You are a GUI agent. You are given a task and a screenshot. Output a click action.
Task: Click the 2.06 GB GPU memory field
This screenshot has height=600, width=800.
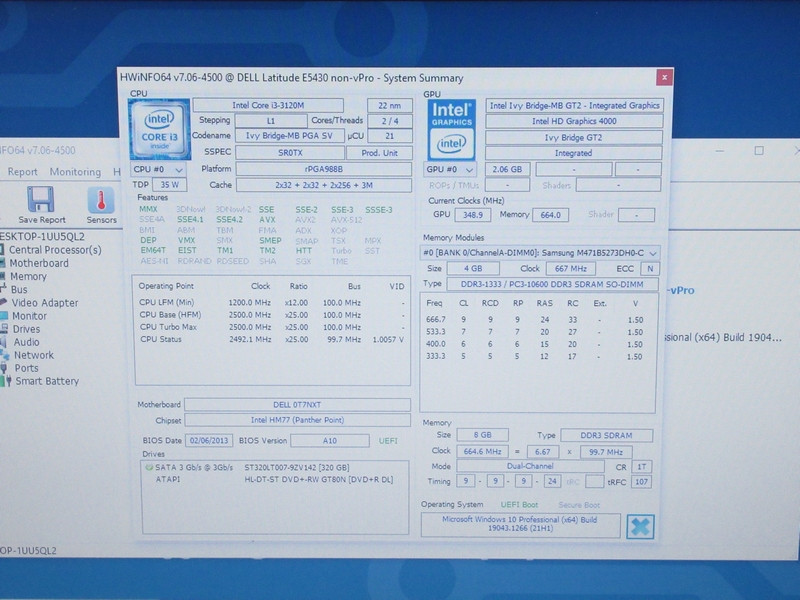[x=507, y=169]
